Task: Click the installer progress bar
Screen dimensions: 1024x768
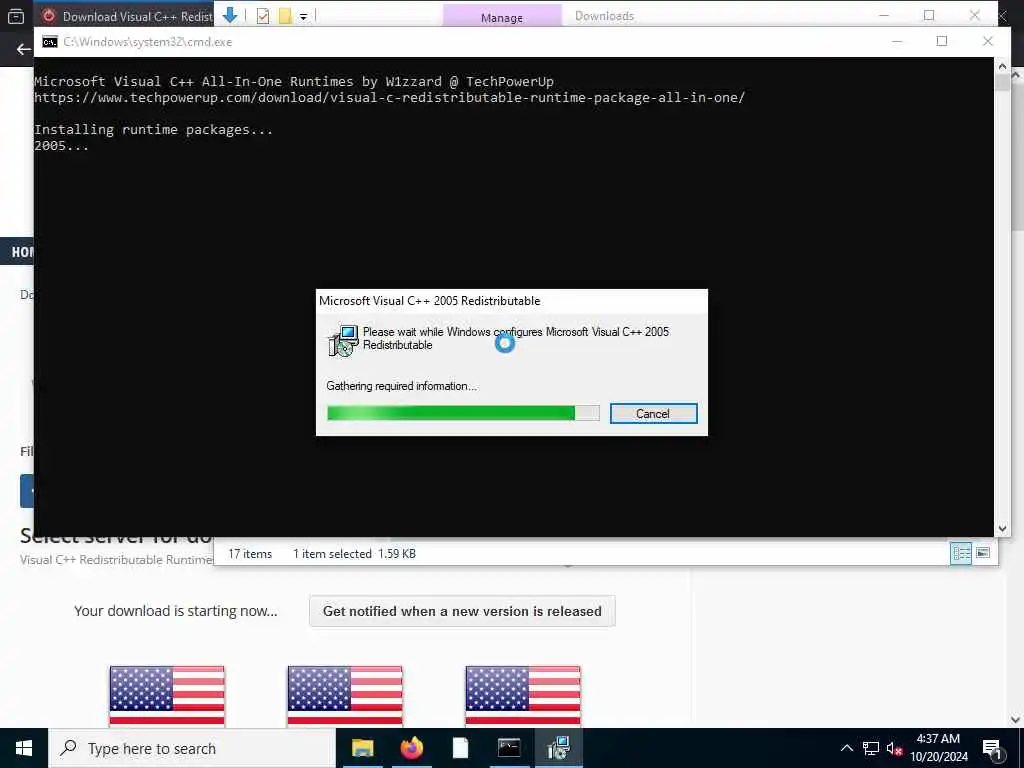Action: [463, 413]
